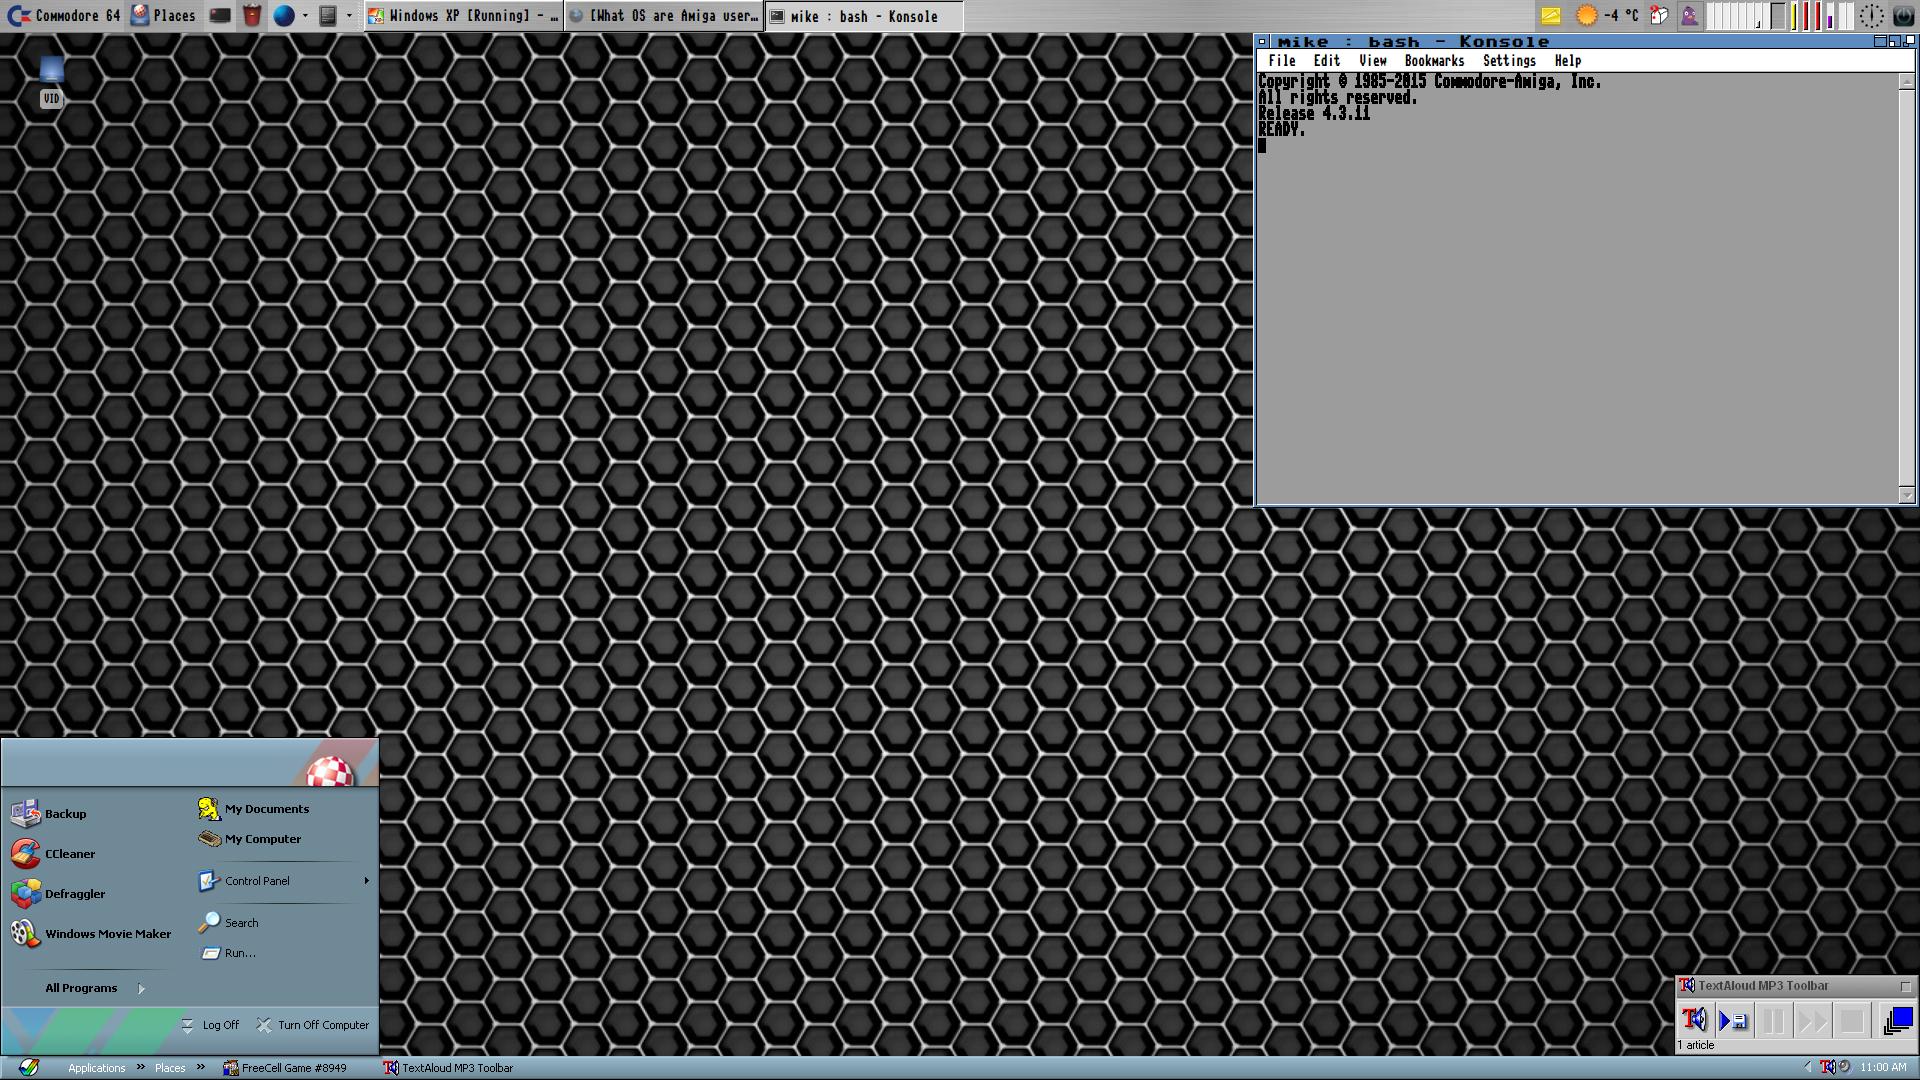This screenshot has width=1920, height=1080.
Task: Open the VID desktop icon
Action: tap(51, 82)
